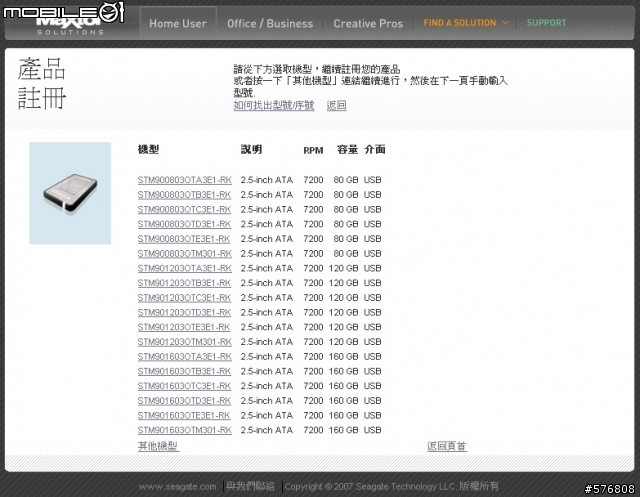Pick model STM901603OTM301-RK
This screenshot has height=497, width=640.
tap(184, 430)
